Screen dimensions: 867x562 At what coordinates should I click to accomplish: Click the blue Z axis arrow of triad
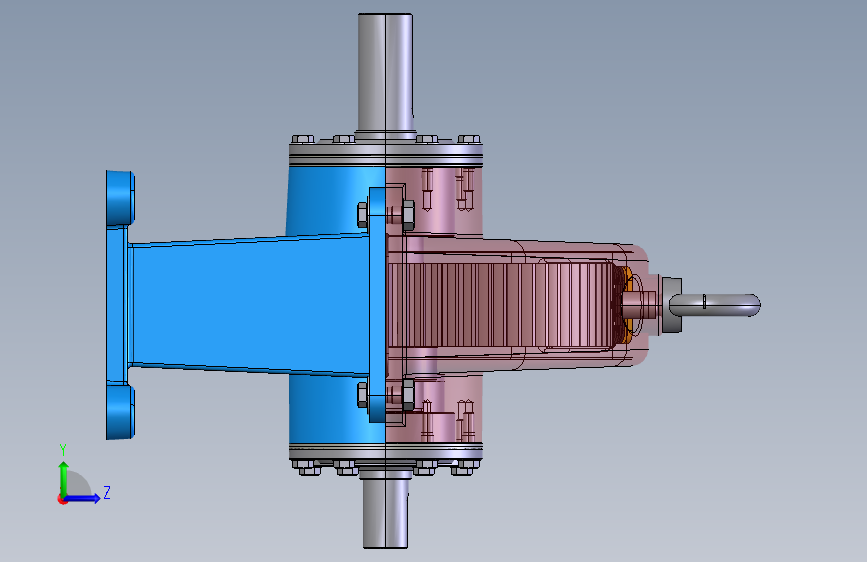83,498
